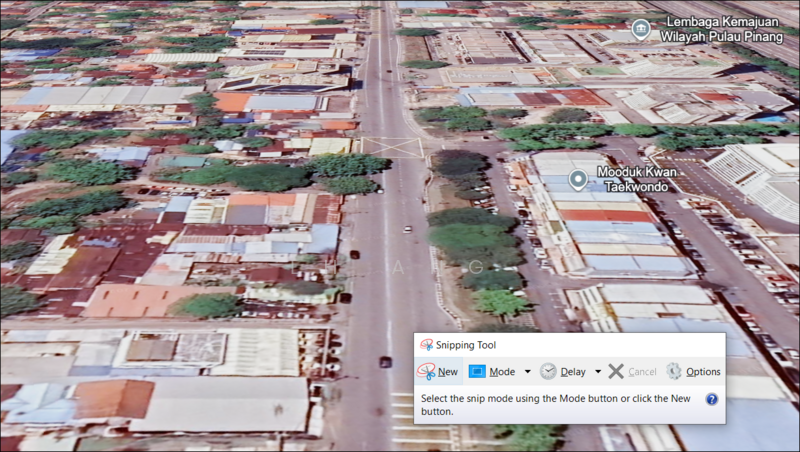The height and width of the screenshot is (452, 800).
Task: Click the Snipping Tool instruction text
Action: (x=555, y=405)
